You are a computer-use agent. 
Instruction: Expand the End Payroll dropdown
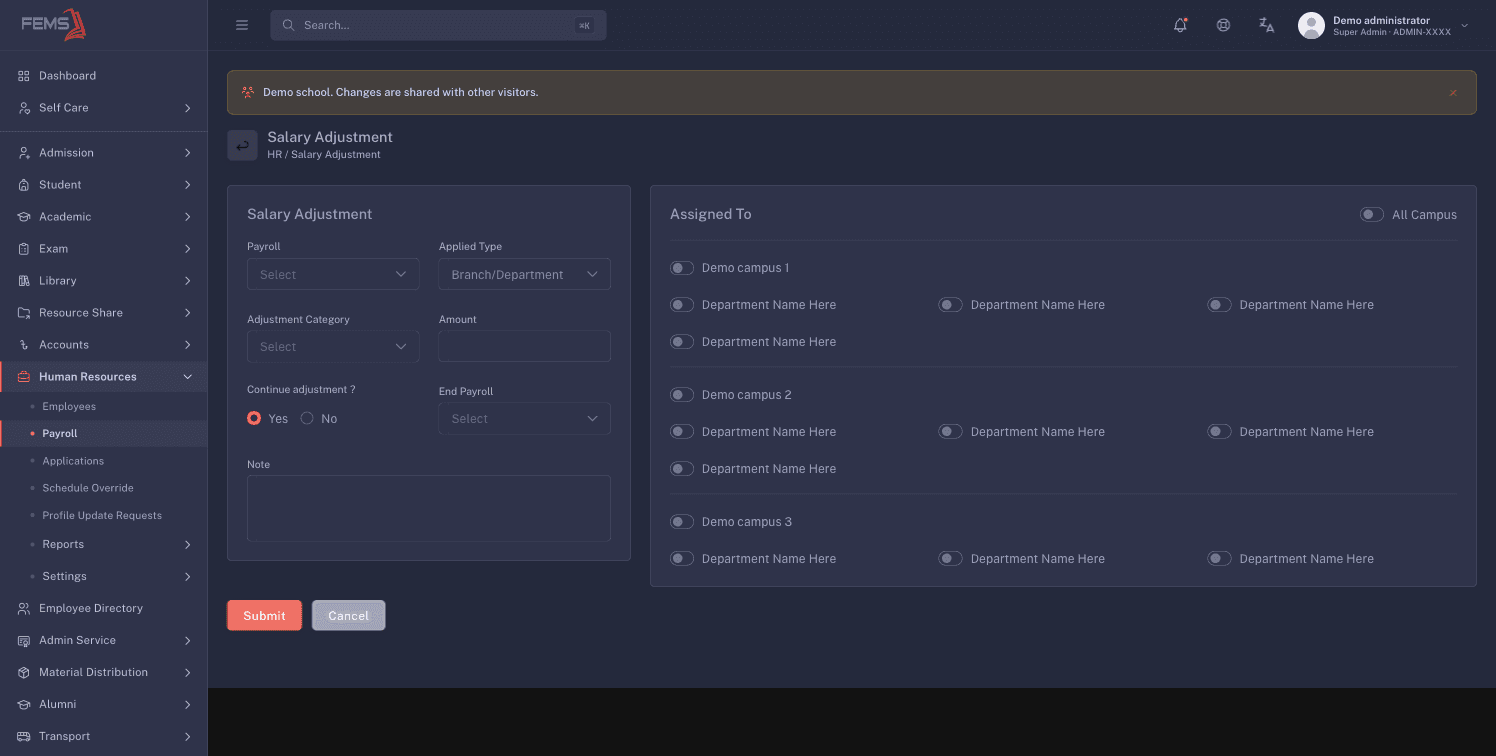[x=524, y=418]
